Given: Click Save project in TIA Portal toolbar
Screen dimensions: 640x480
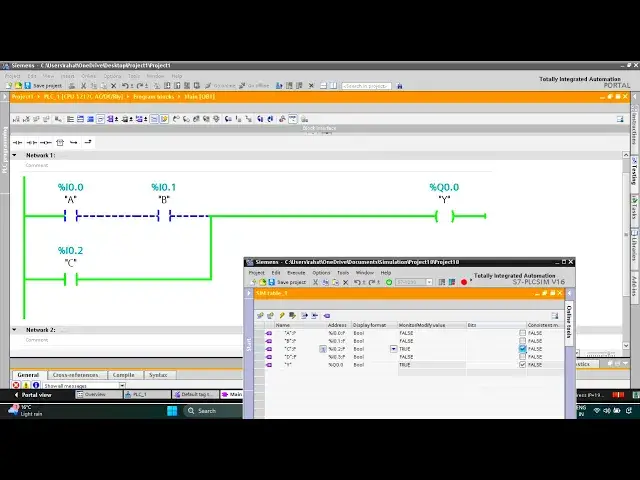Looking at the screenshot, I should click(x=43, y=86).
